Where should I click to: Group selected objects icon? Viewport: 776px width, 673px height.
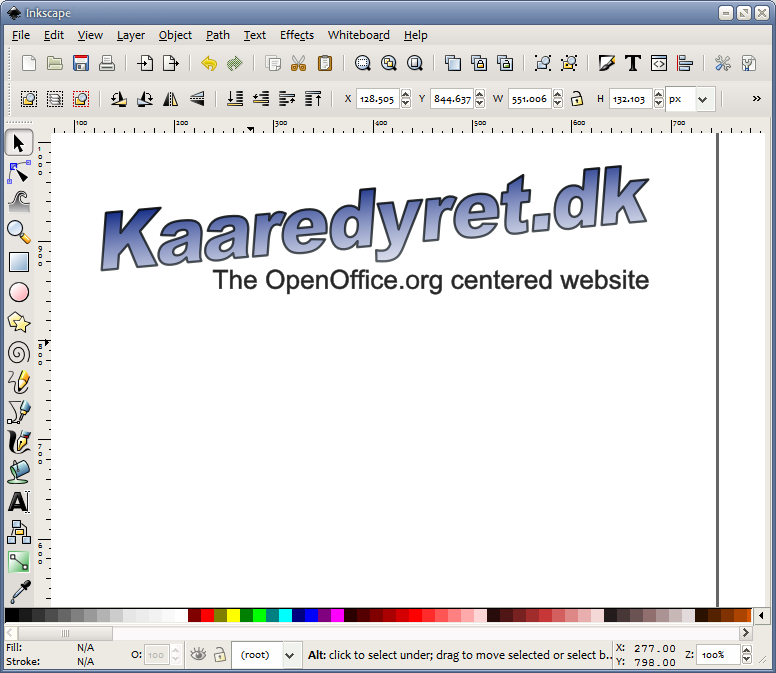click(x=543, y=63)
